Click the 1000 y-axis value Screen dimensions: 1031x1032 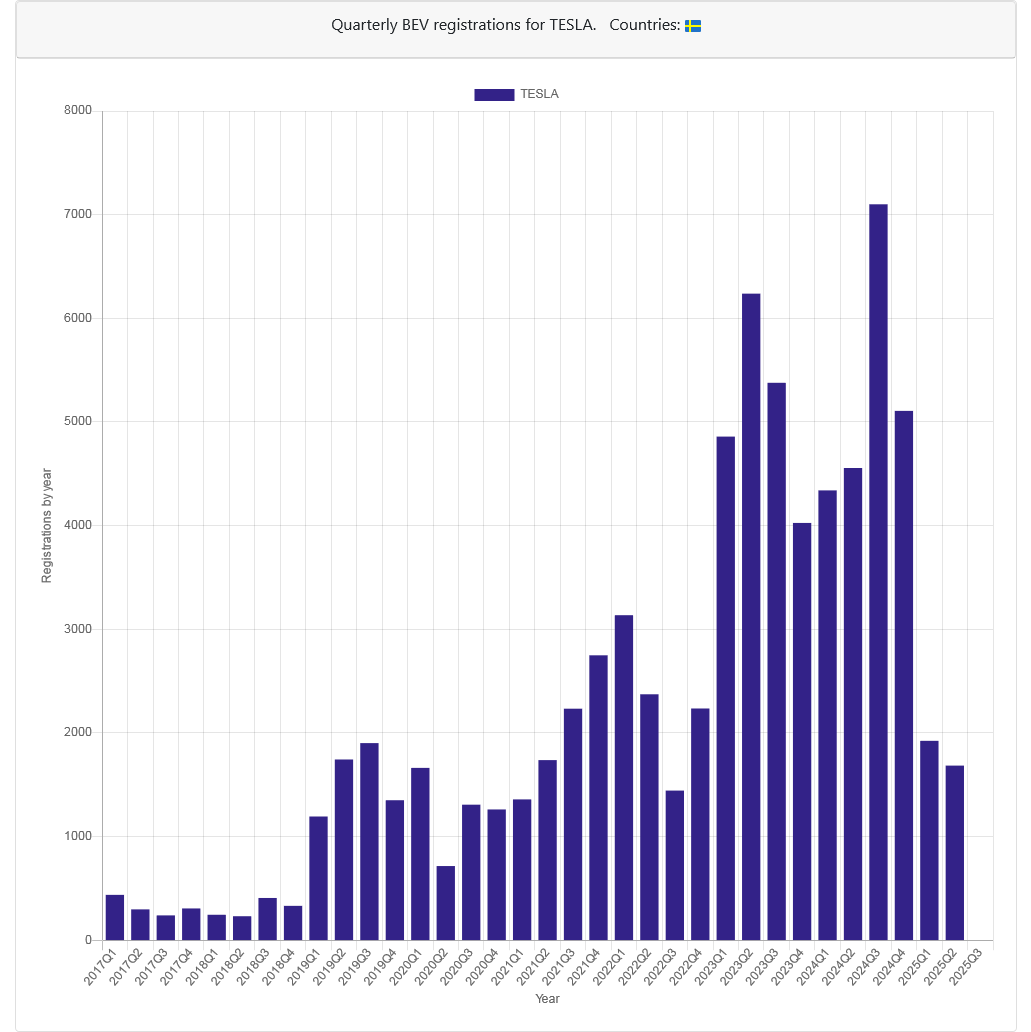point(78,836)
